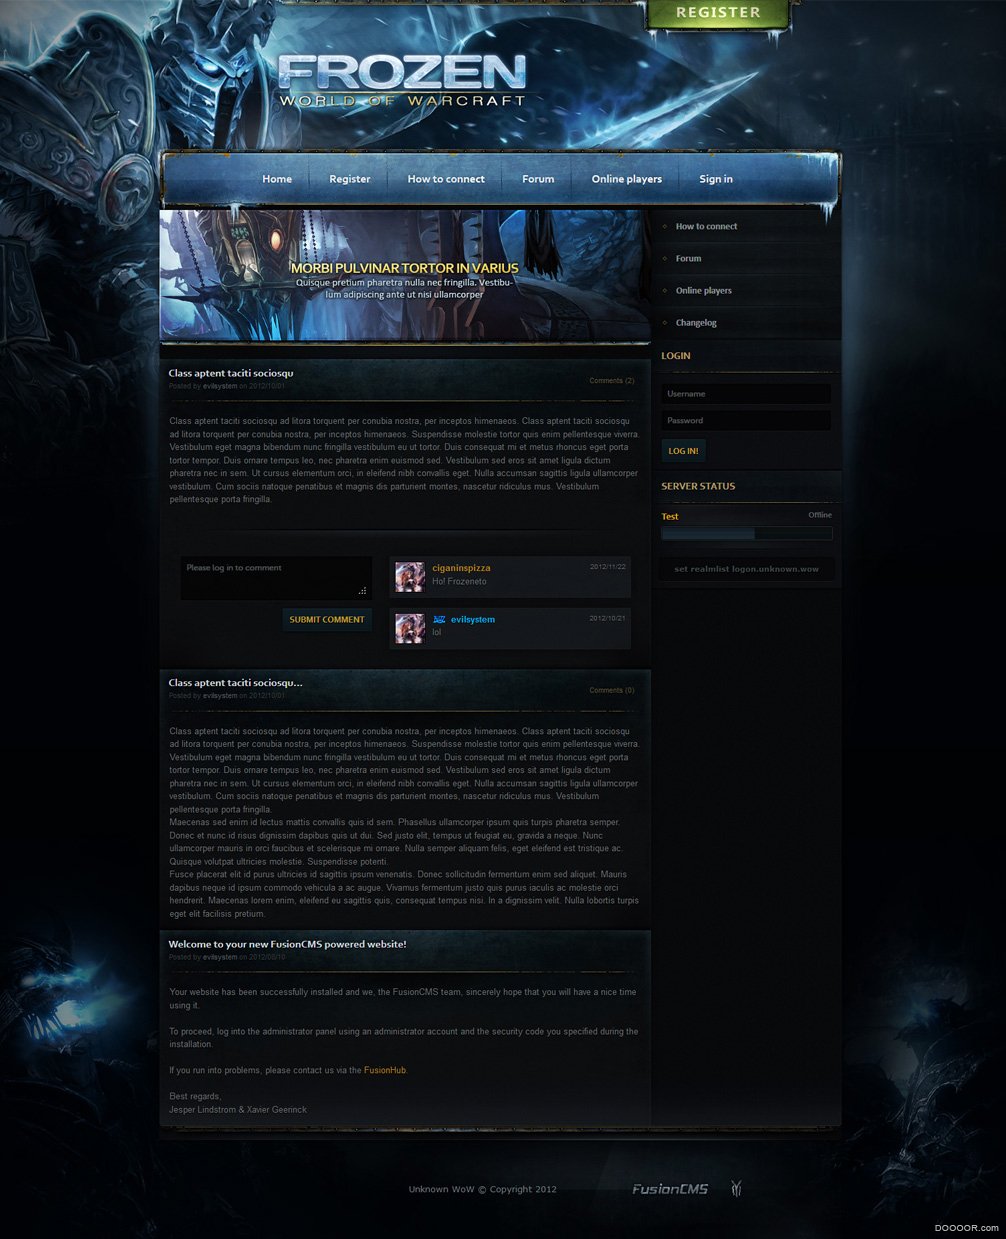Open evilsystem commenter name link

click(473, 620)
